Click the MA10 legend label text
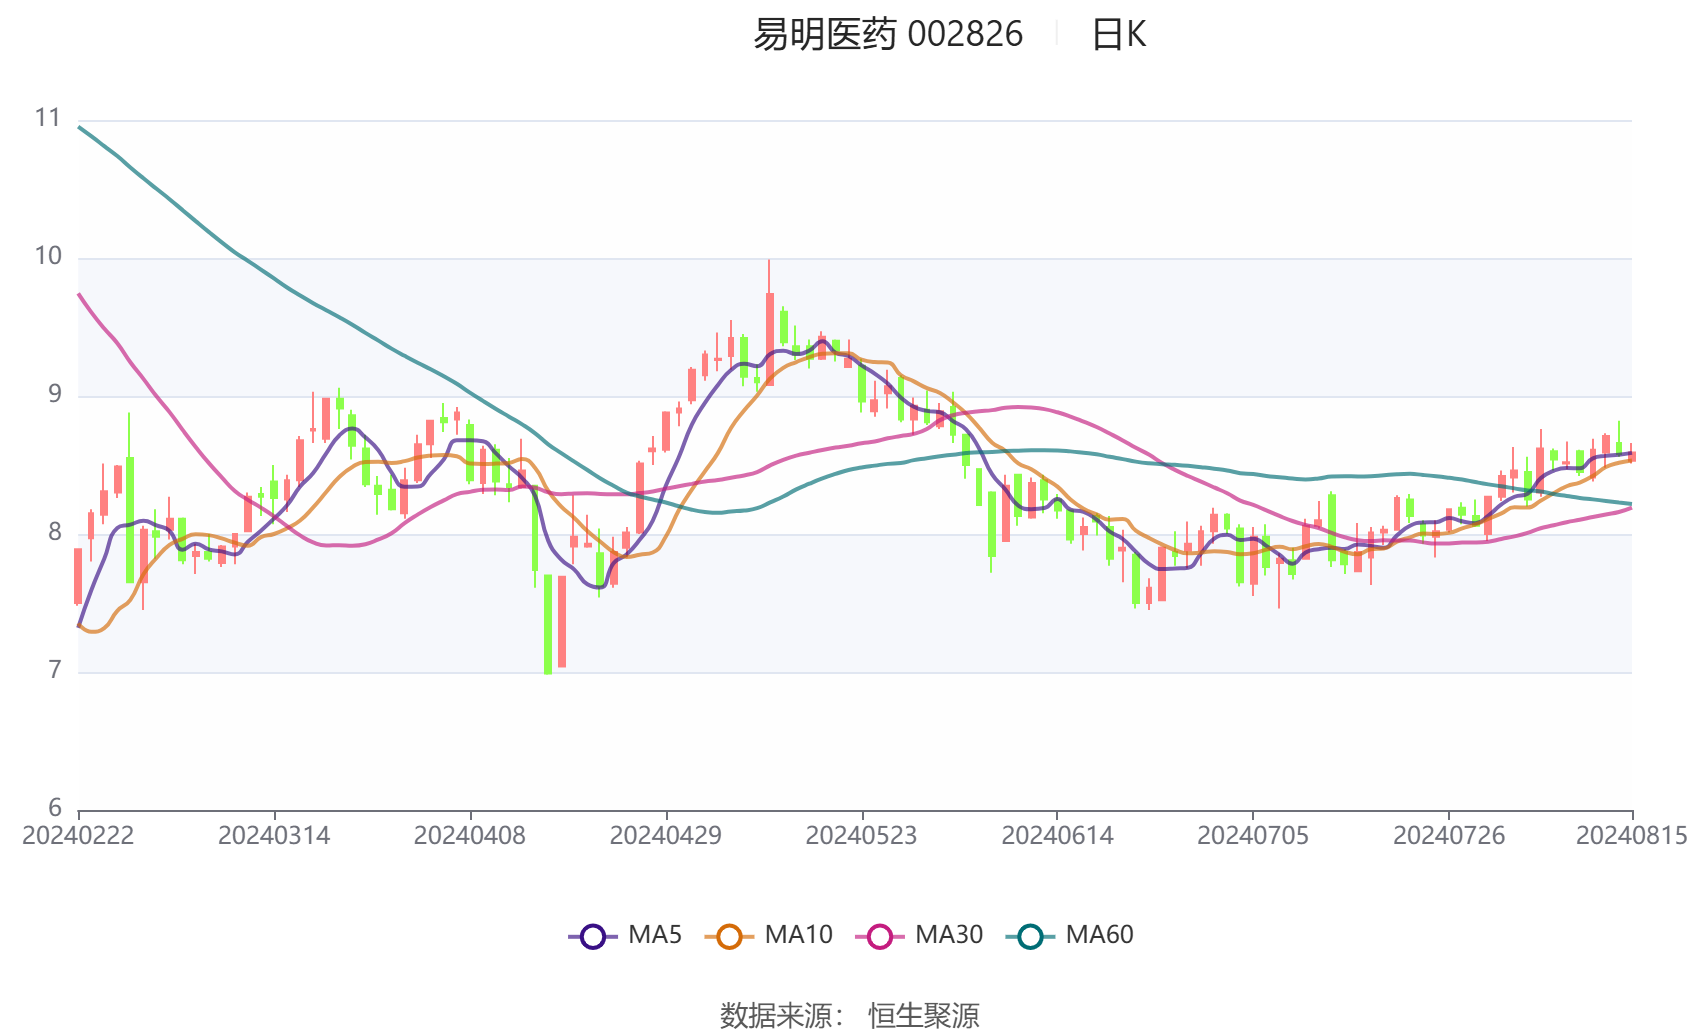The width and height of the screenshot is (1700, 1034). coord(798,935)
